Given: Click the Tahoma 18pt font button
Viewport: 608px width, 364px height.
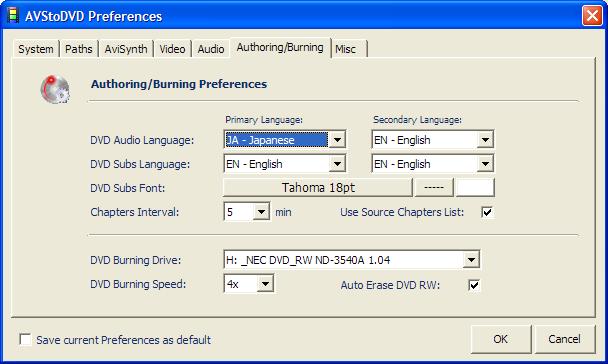Looking at the screenshot, I should 318,188.
